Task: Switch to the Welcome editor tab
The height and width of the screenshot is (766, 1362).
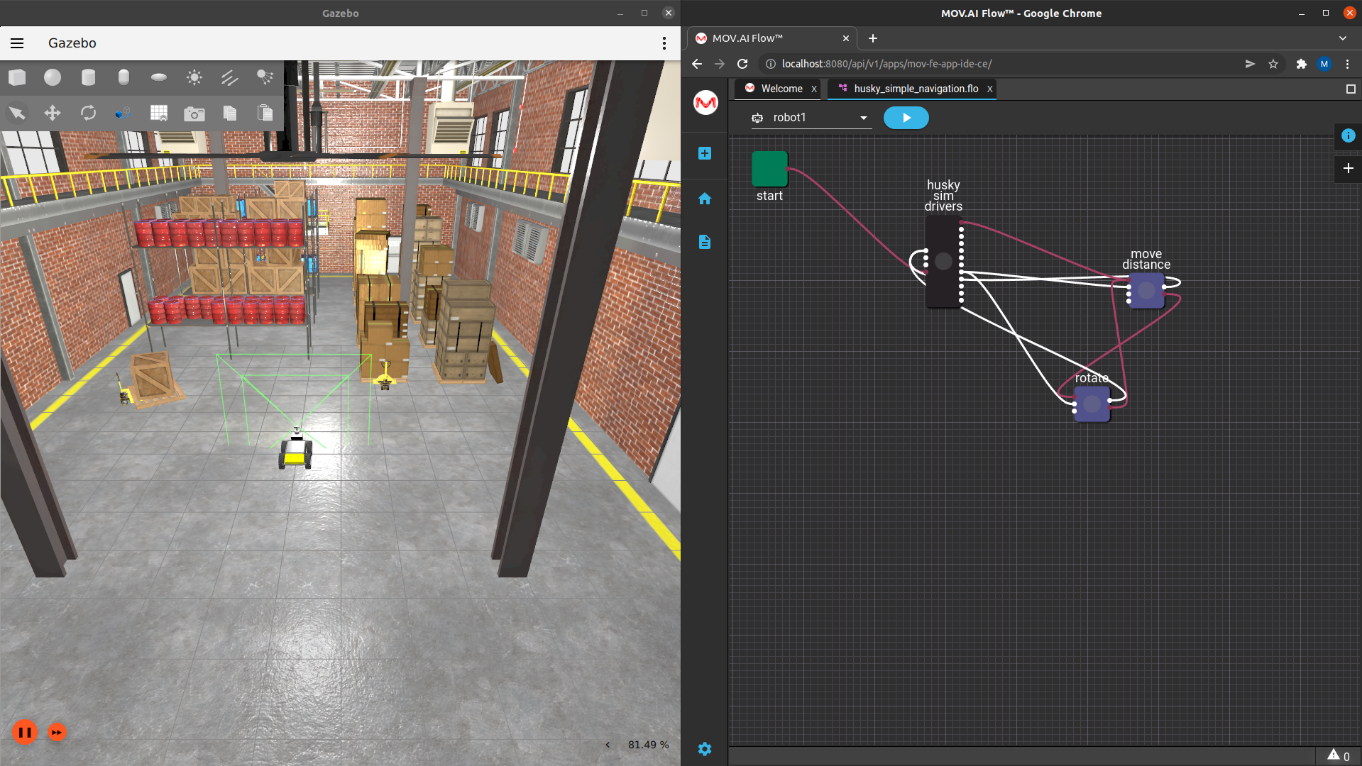Action: coord(781,88)
